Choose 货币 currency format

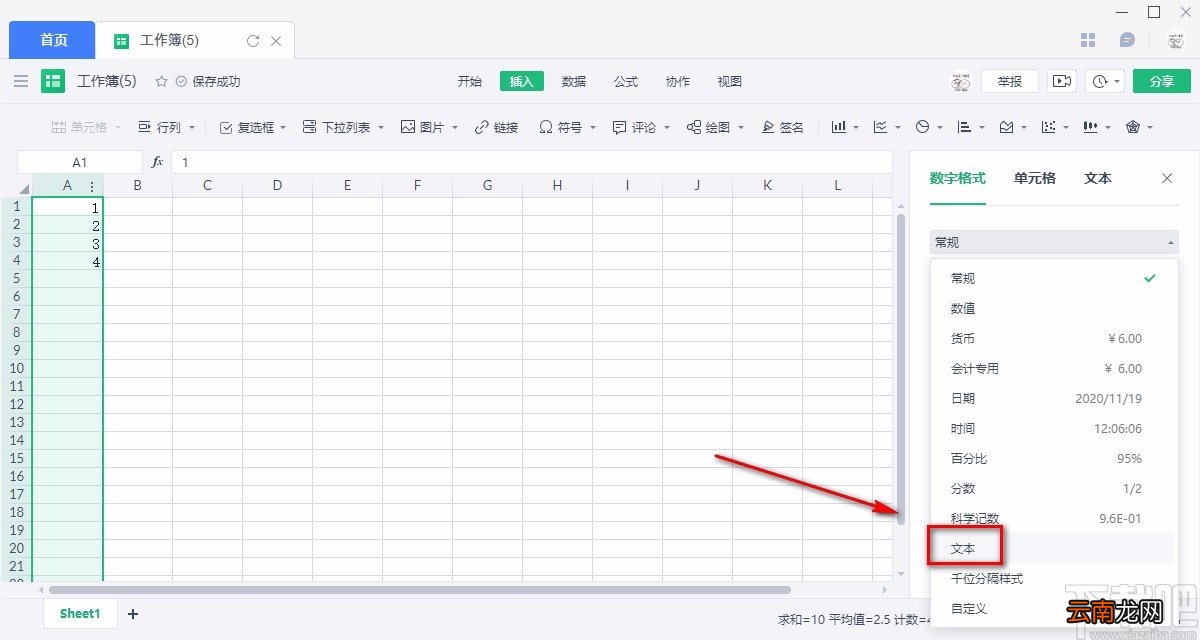tap(1053, 338)
